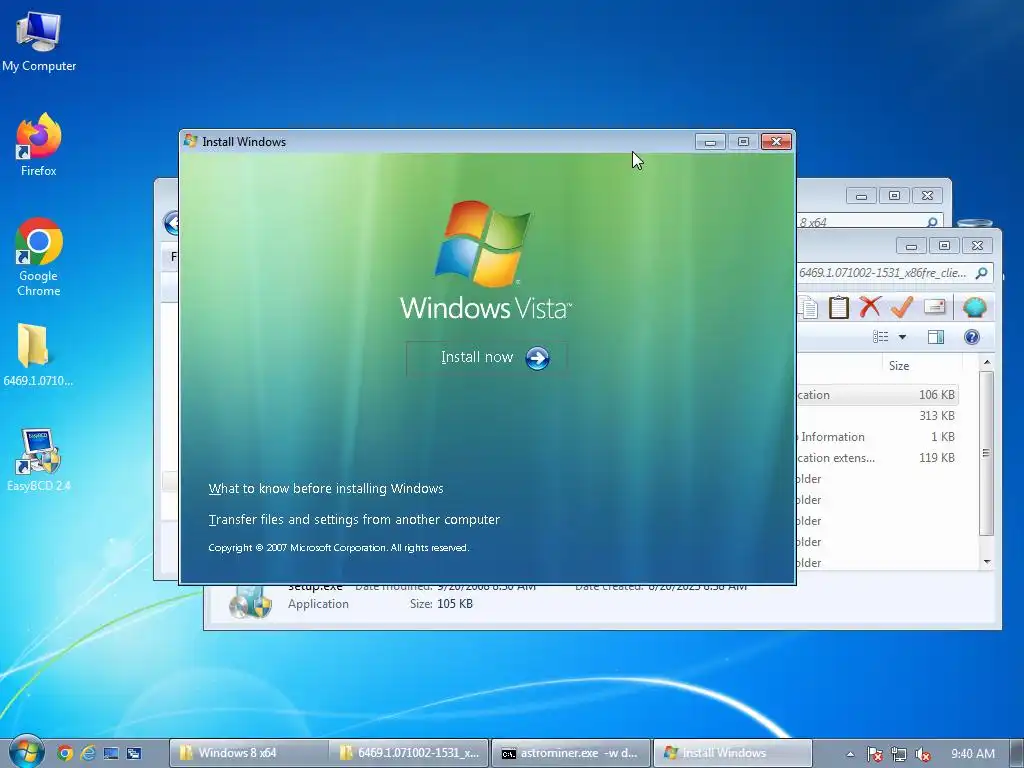Toggle the preview pane icon
The width and height of the screenshot is (1024, 768).
pos(936,337)
